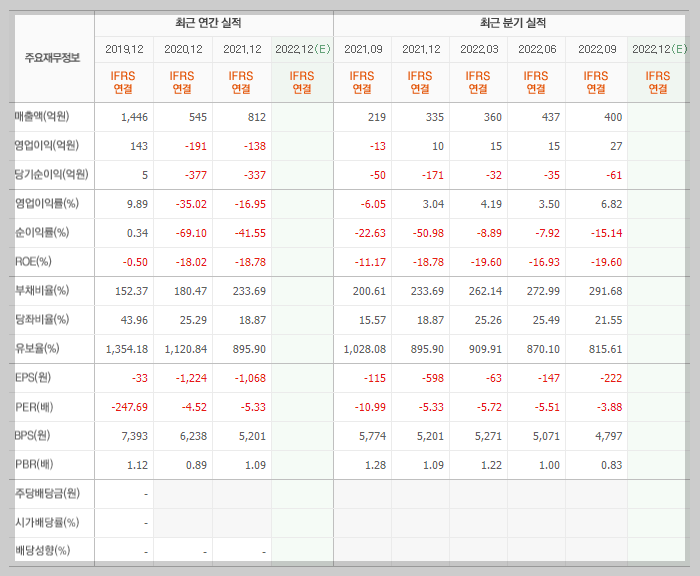The height and width of the screenshot is (576, 700).
Task: Select the 배당성향(%) row label
Action: point(42,551)
